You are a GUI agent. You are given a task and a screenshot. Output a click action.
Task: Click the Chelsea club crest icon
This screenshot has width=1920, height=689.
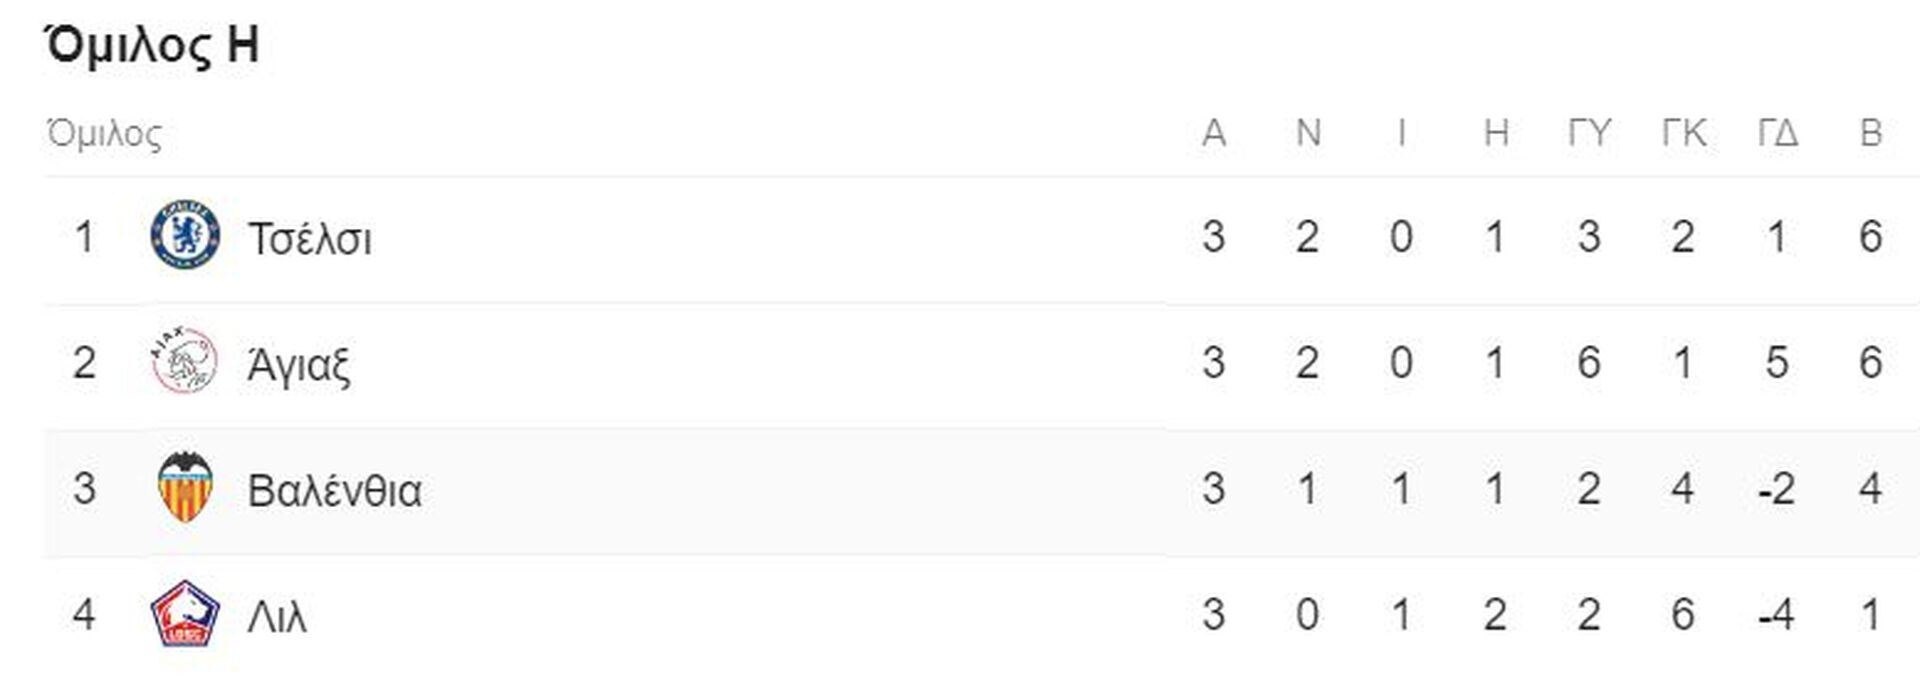click(185, 234)
